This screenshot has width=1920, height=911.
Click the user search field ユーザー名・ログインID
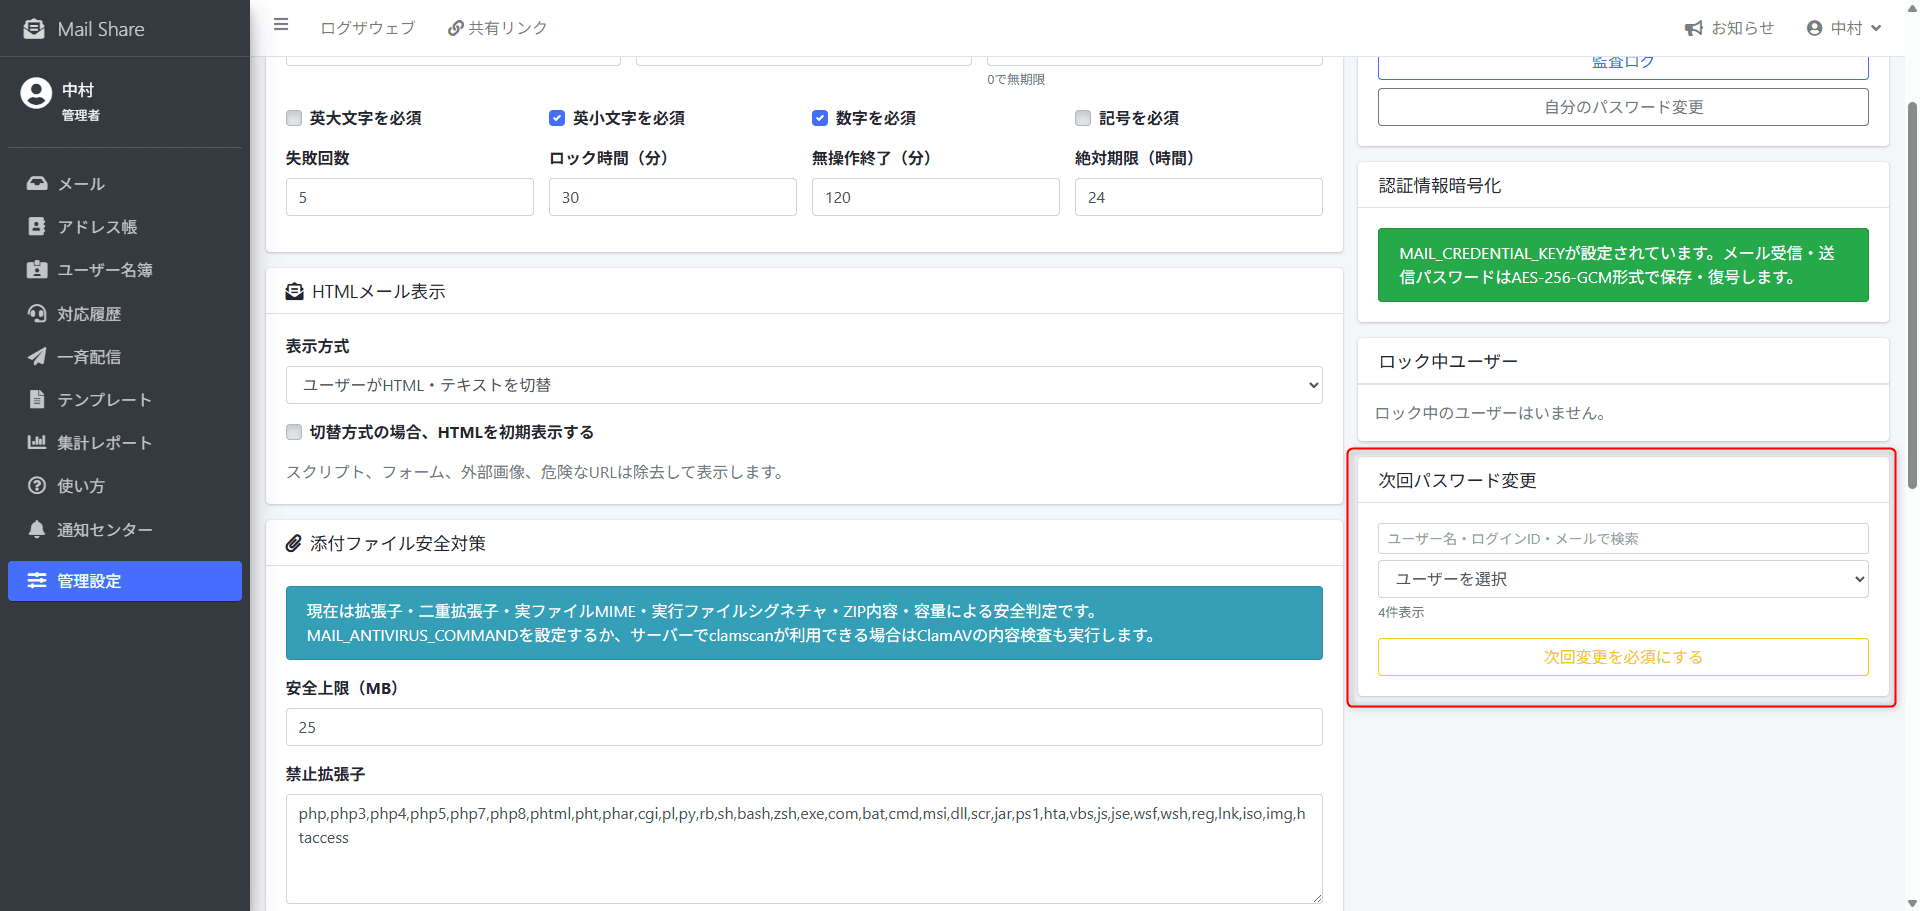[x=1623, y=538]
